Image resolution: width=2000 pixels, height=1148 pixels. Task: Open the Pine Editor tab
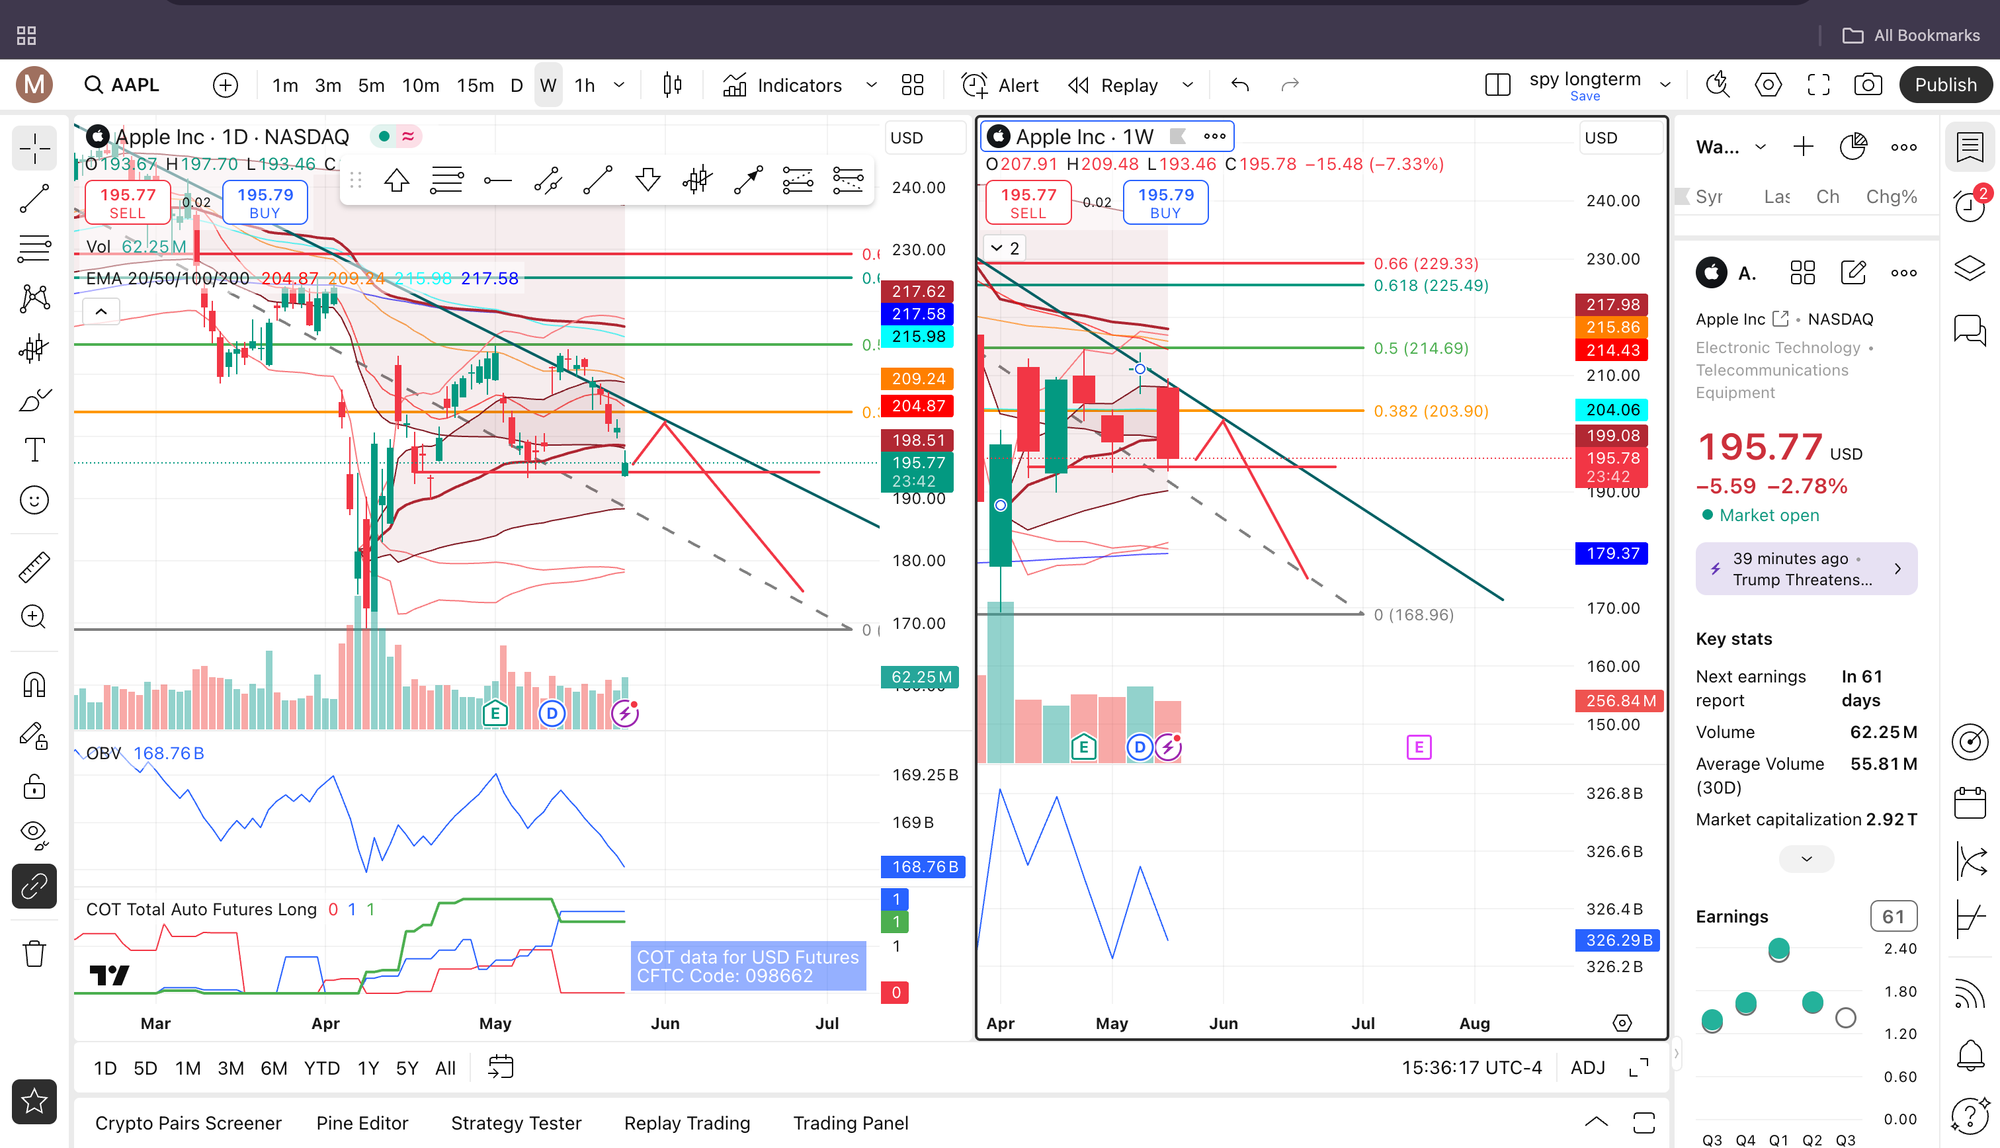pos(362,1123)
